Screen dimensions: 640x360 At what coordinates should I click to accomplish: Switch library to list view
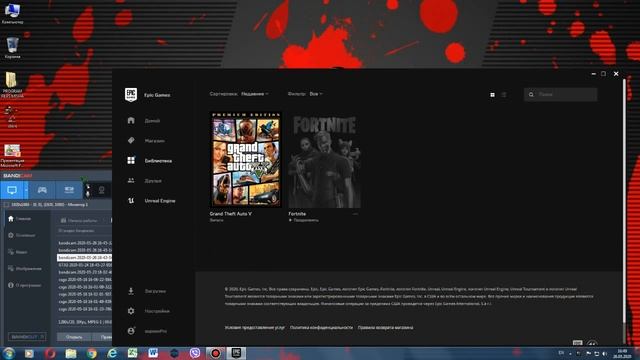pyautogui.click(x=504, y=95)
